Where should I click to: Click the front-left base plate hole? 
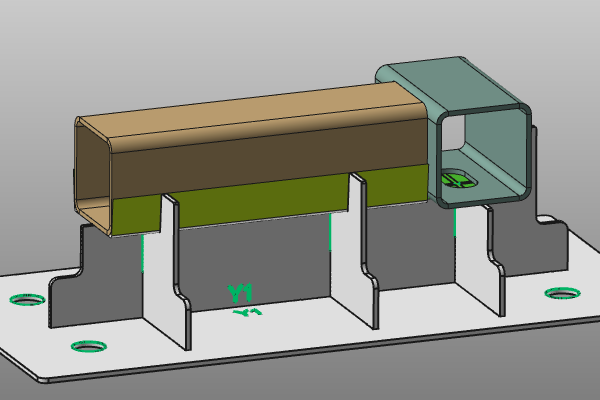click(x=88, y=346)
